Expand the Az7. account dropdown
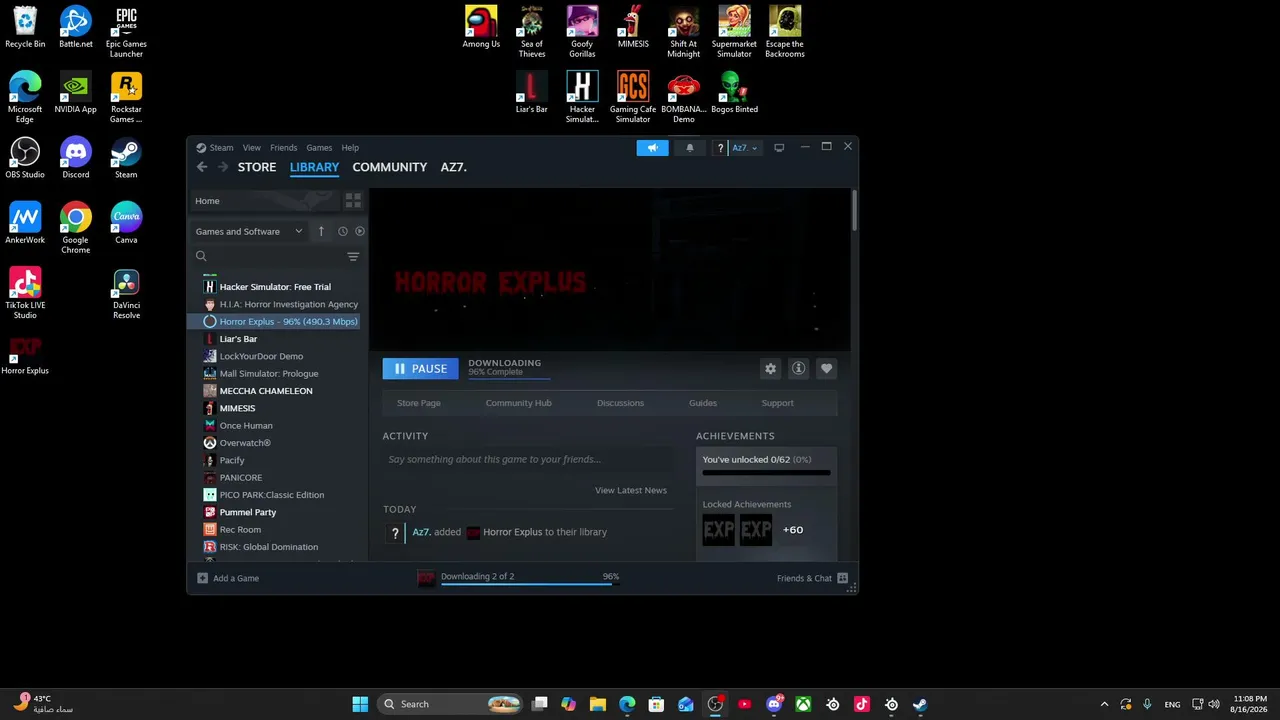This screenshot has width=1280, height=720. [x=745, y=148]
